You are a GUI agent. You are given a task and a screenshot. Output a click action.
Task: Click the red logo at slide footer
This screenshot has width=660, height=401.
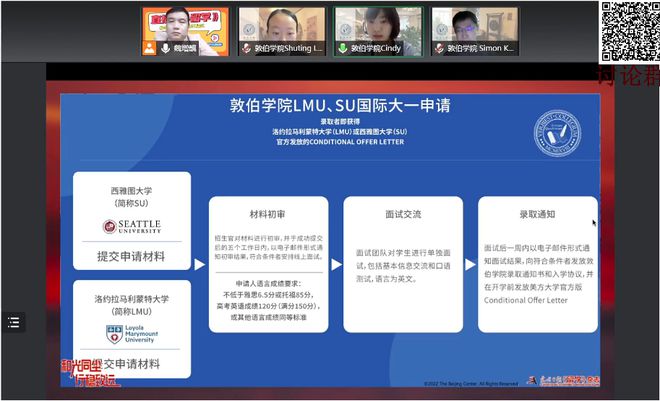563,380
